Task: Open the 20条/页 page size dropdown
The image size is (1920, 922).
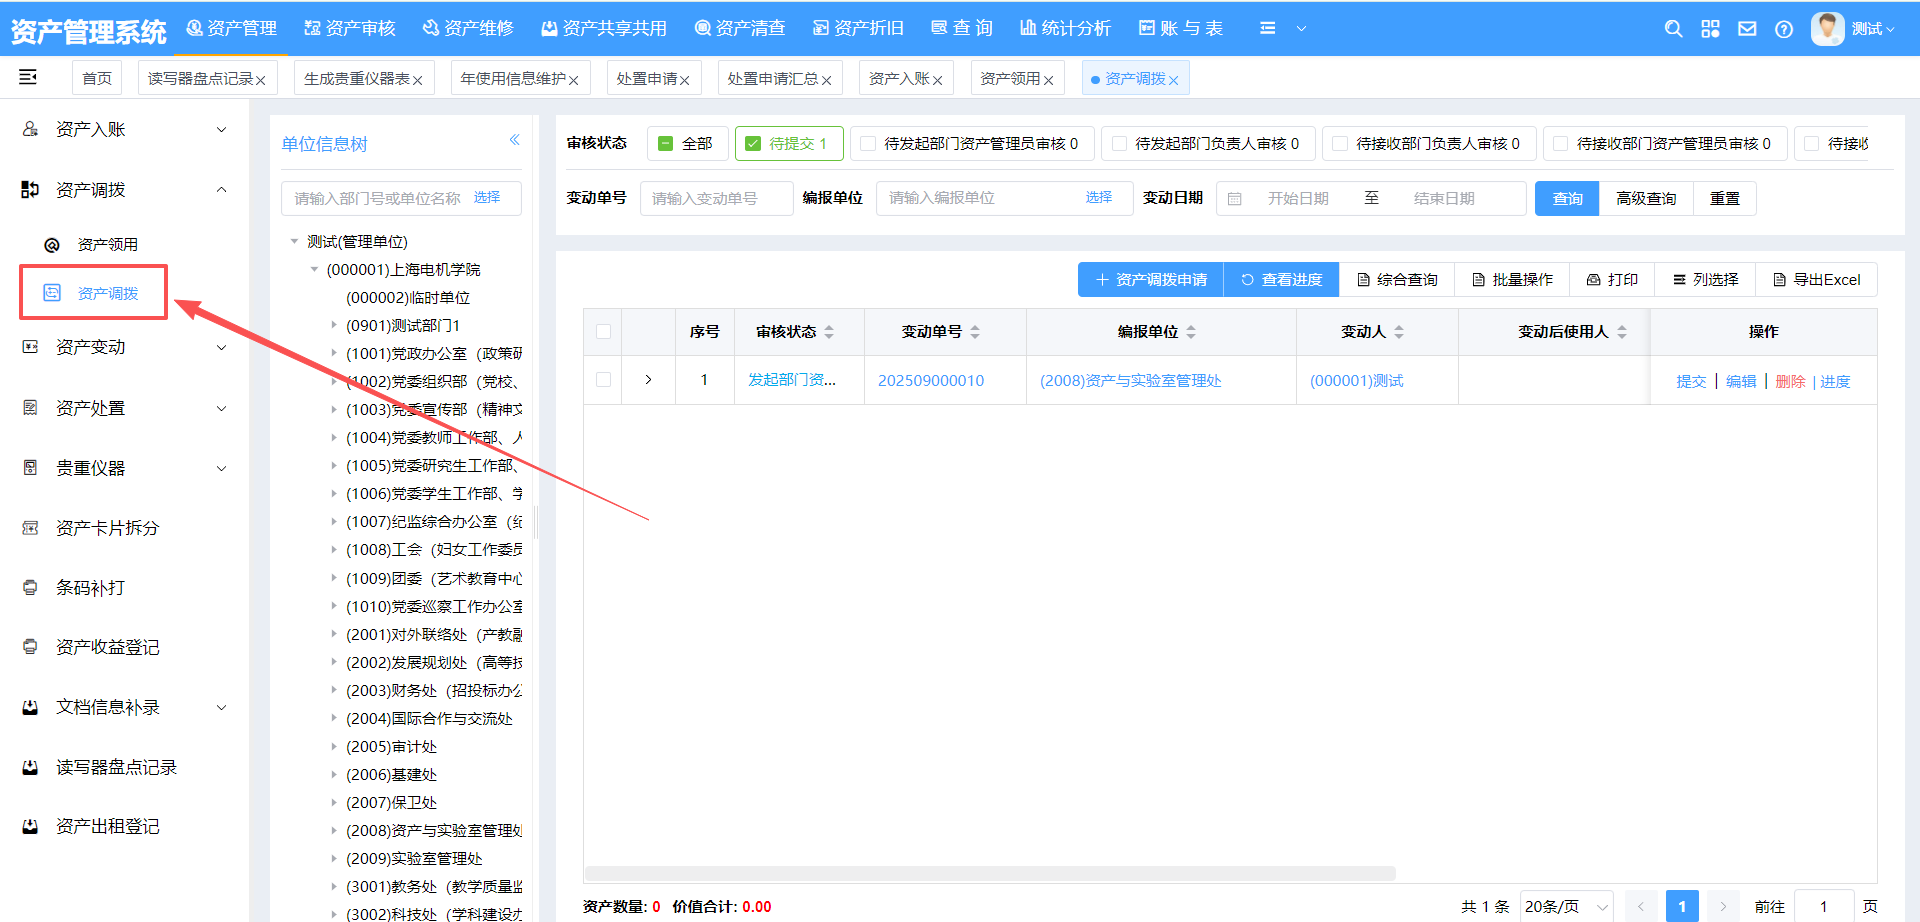Action: coord(1565,906)
